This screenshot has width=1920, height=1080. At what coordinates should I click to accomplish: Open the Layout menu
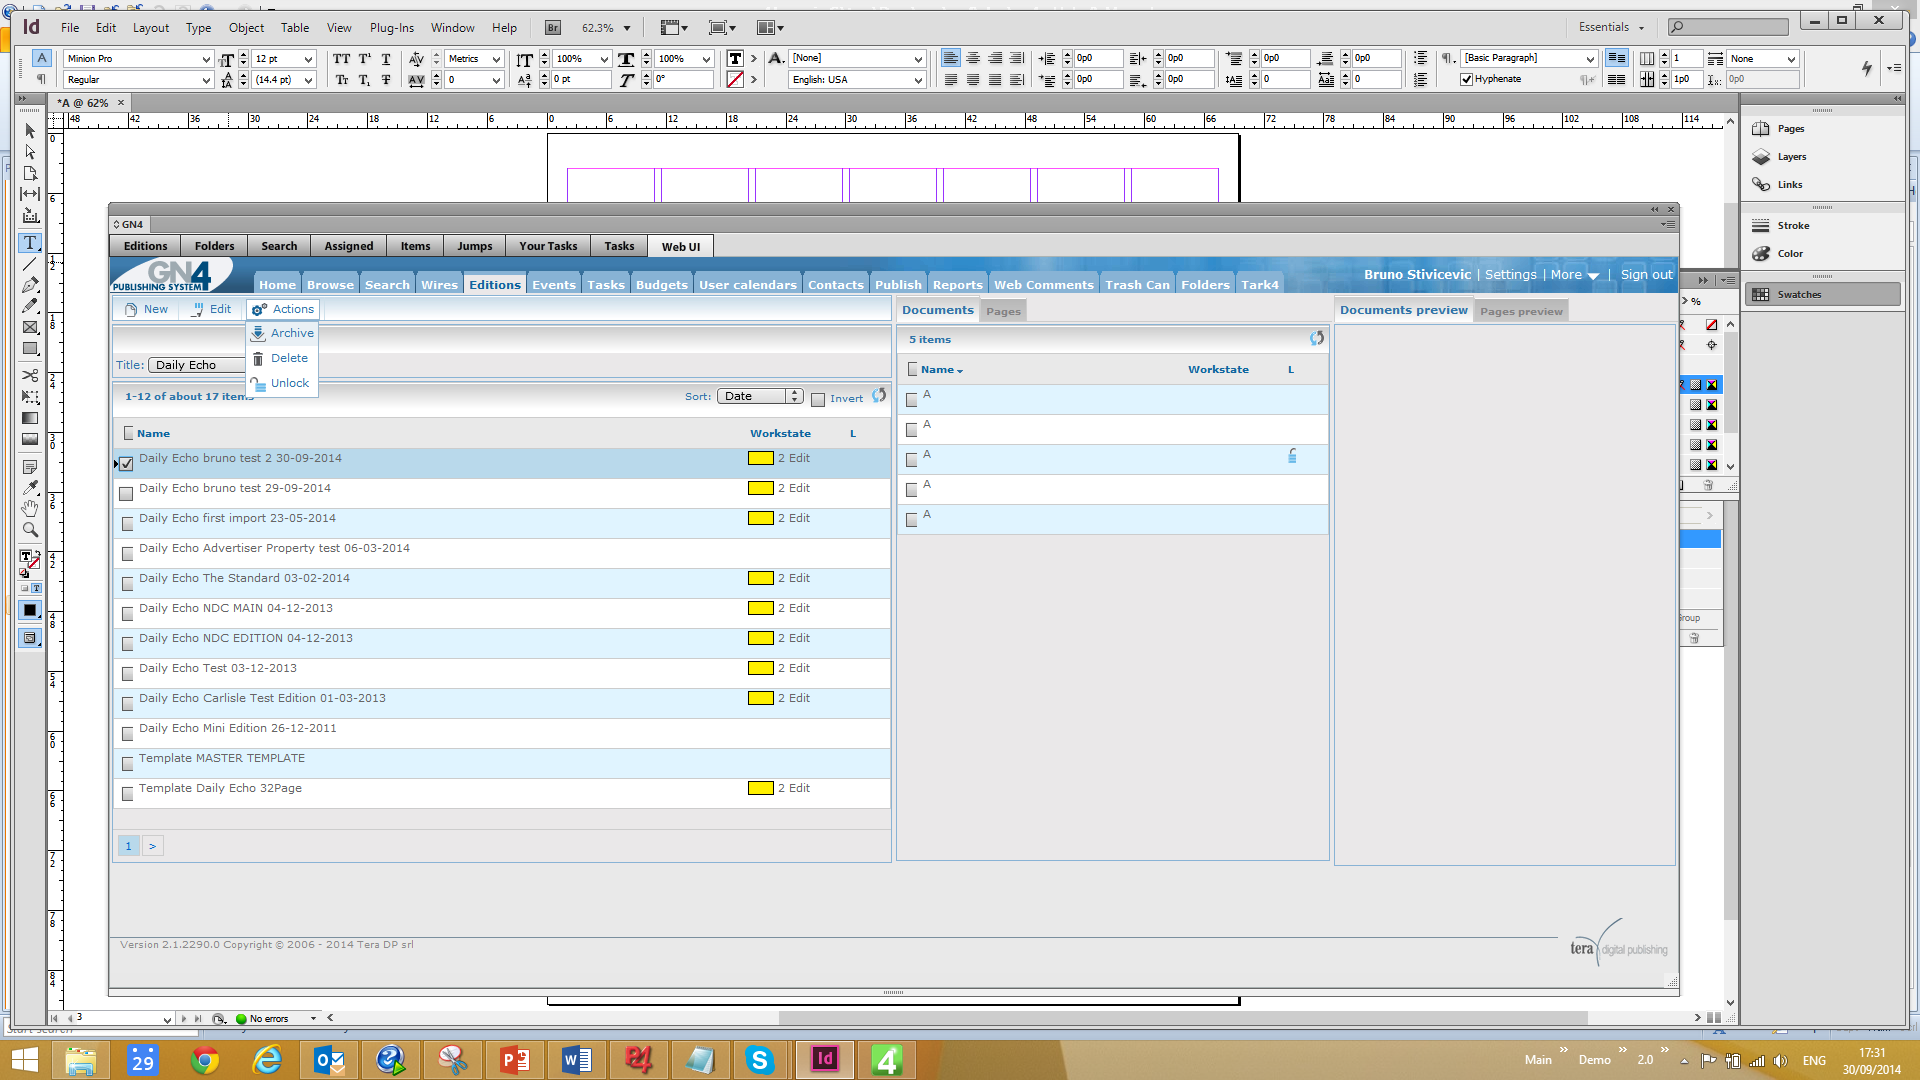(x=151, y=28)
